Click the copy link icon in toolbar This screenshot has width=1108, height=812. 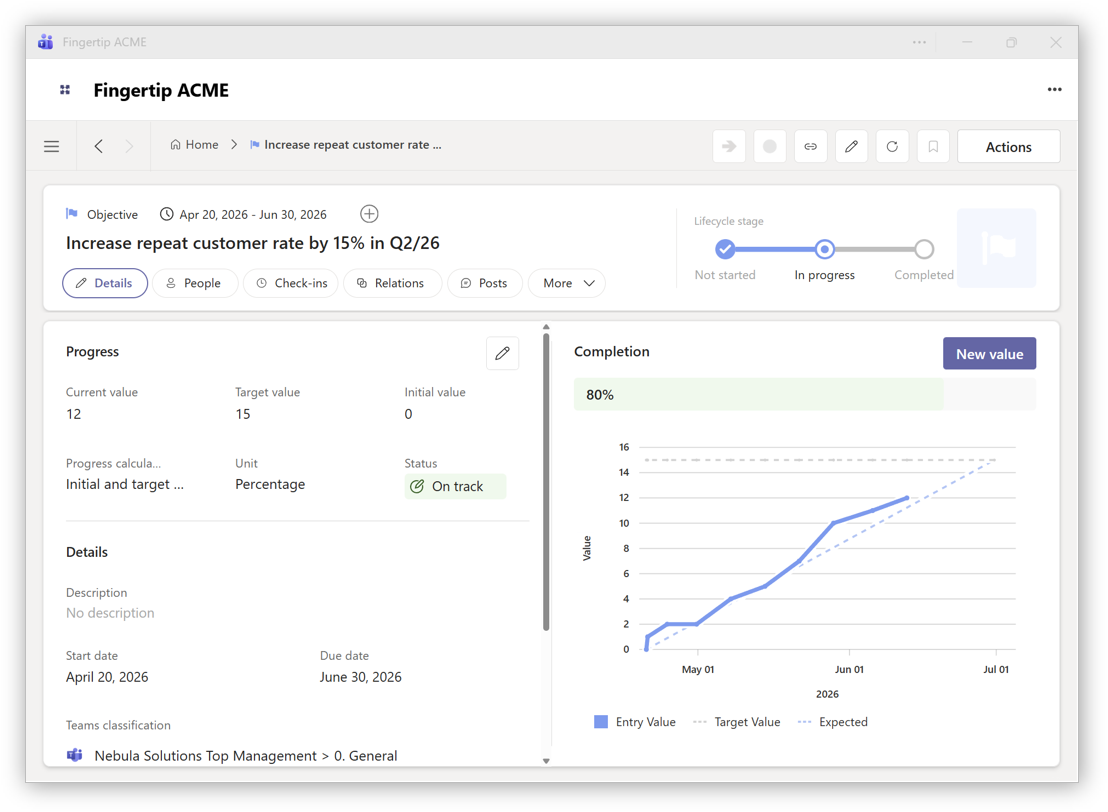(x=810, y=147)
